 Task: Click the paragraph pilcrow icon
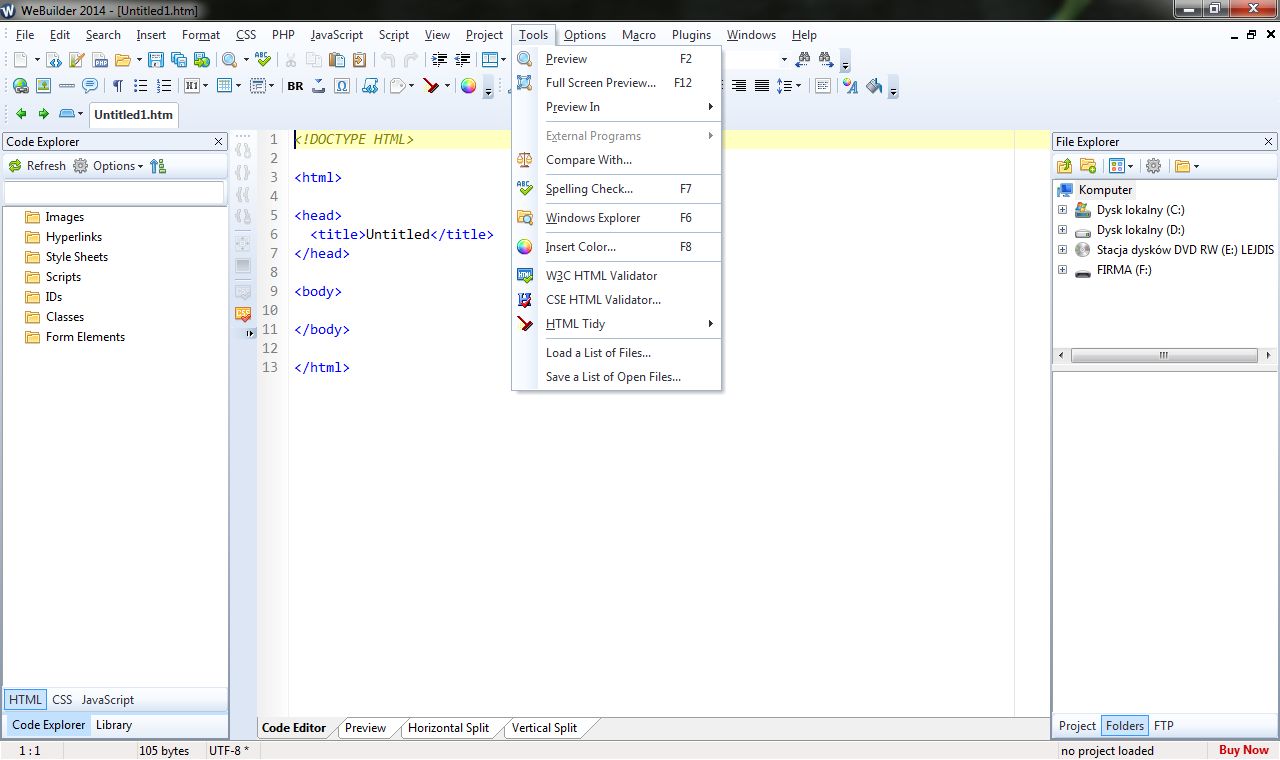coord(117,86)
